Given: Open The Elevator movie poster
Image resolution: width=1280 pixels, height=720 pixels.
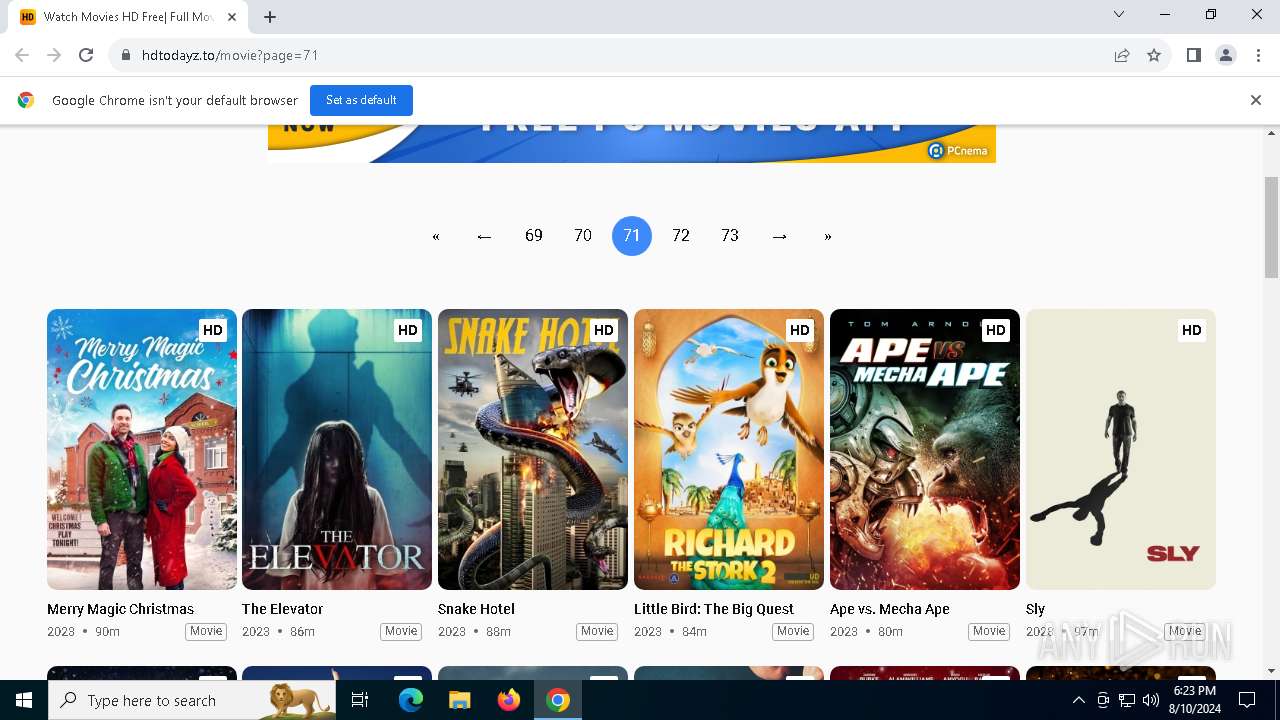Looking at the screenshot, I should coord(337,449).
